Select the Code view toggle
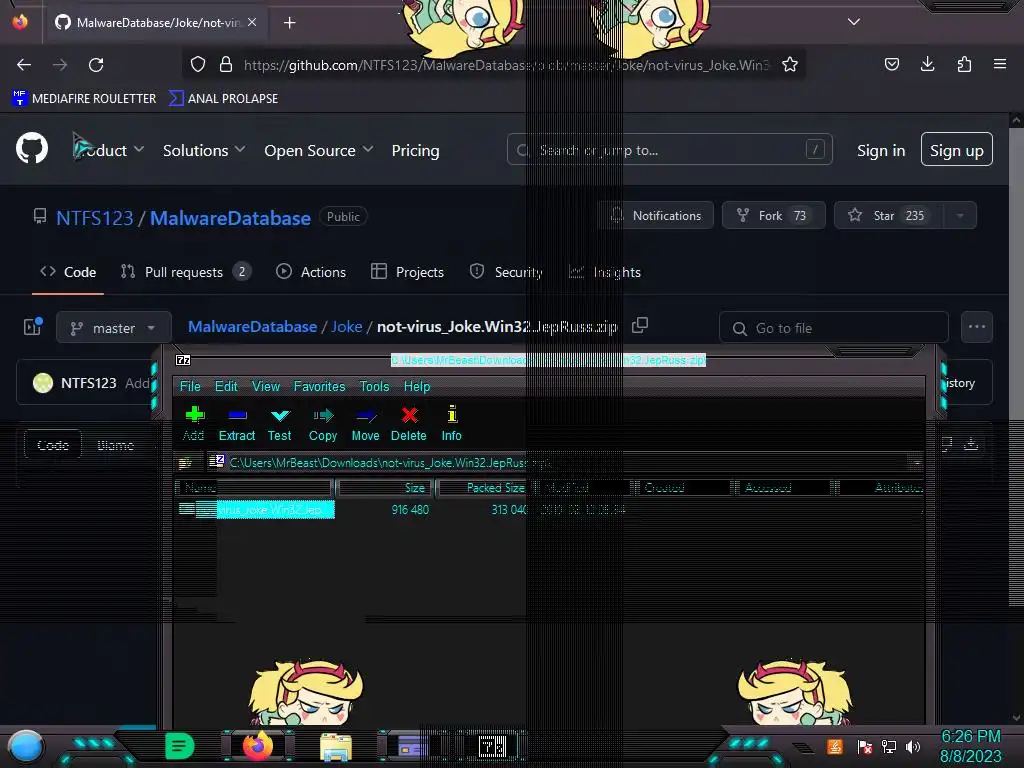1024x768 pixels. [53, 445]
